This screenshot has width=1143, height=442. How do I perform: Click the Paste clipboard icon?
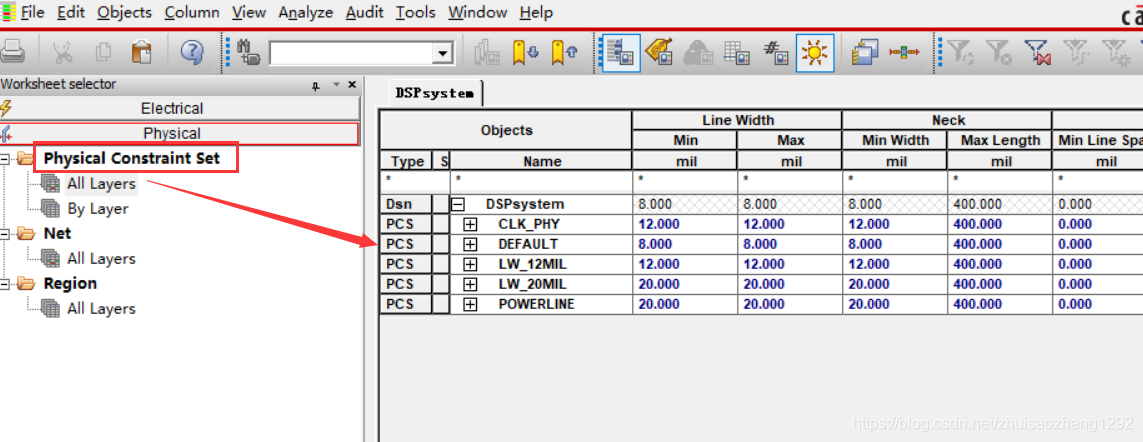point(142,52)
